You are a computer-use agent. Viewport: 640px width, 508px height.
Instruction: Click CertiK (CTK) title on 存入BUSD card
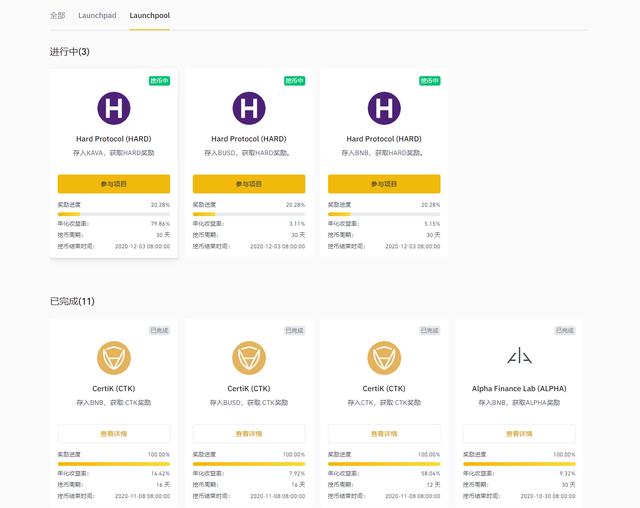click(249, 388)
